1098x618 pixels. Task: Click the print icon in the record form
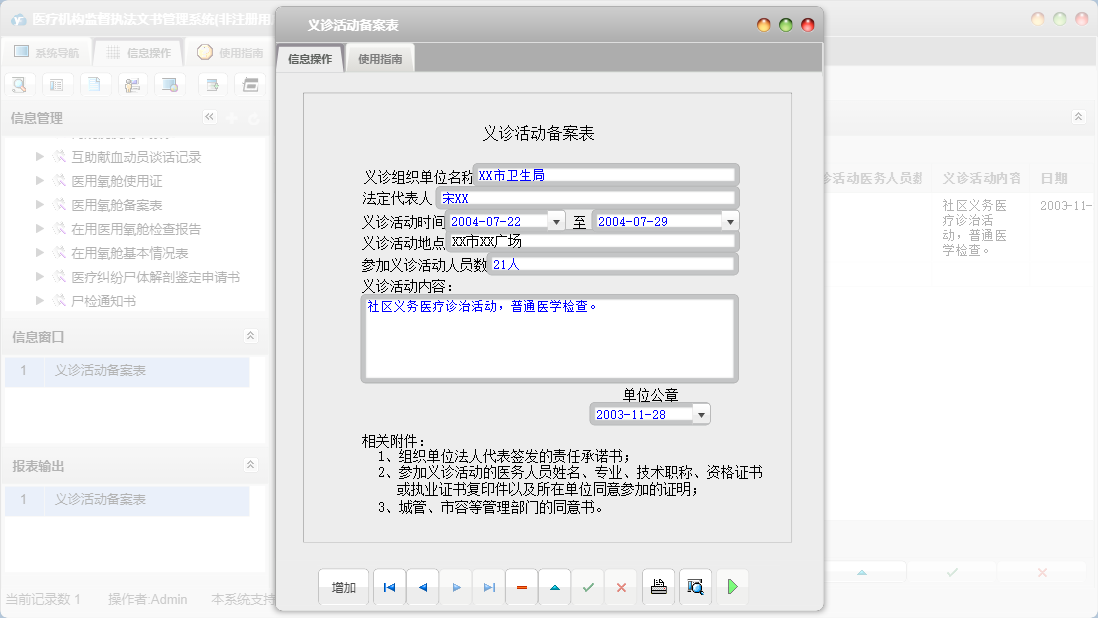[658, 587]
